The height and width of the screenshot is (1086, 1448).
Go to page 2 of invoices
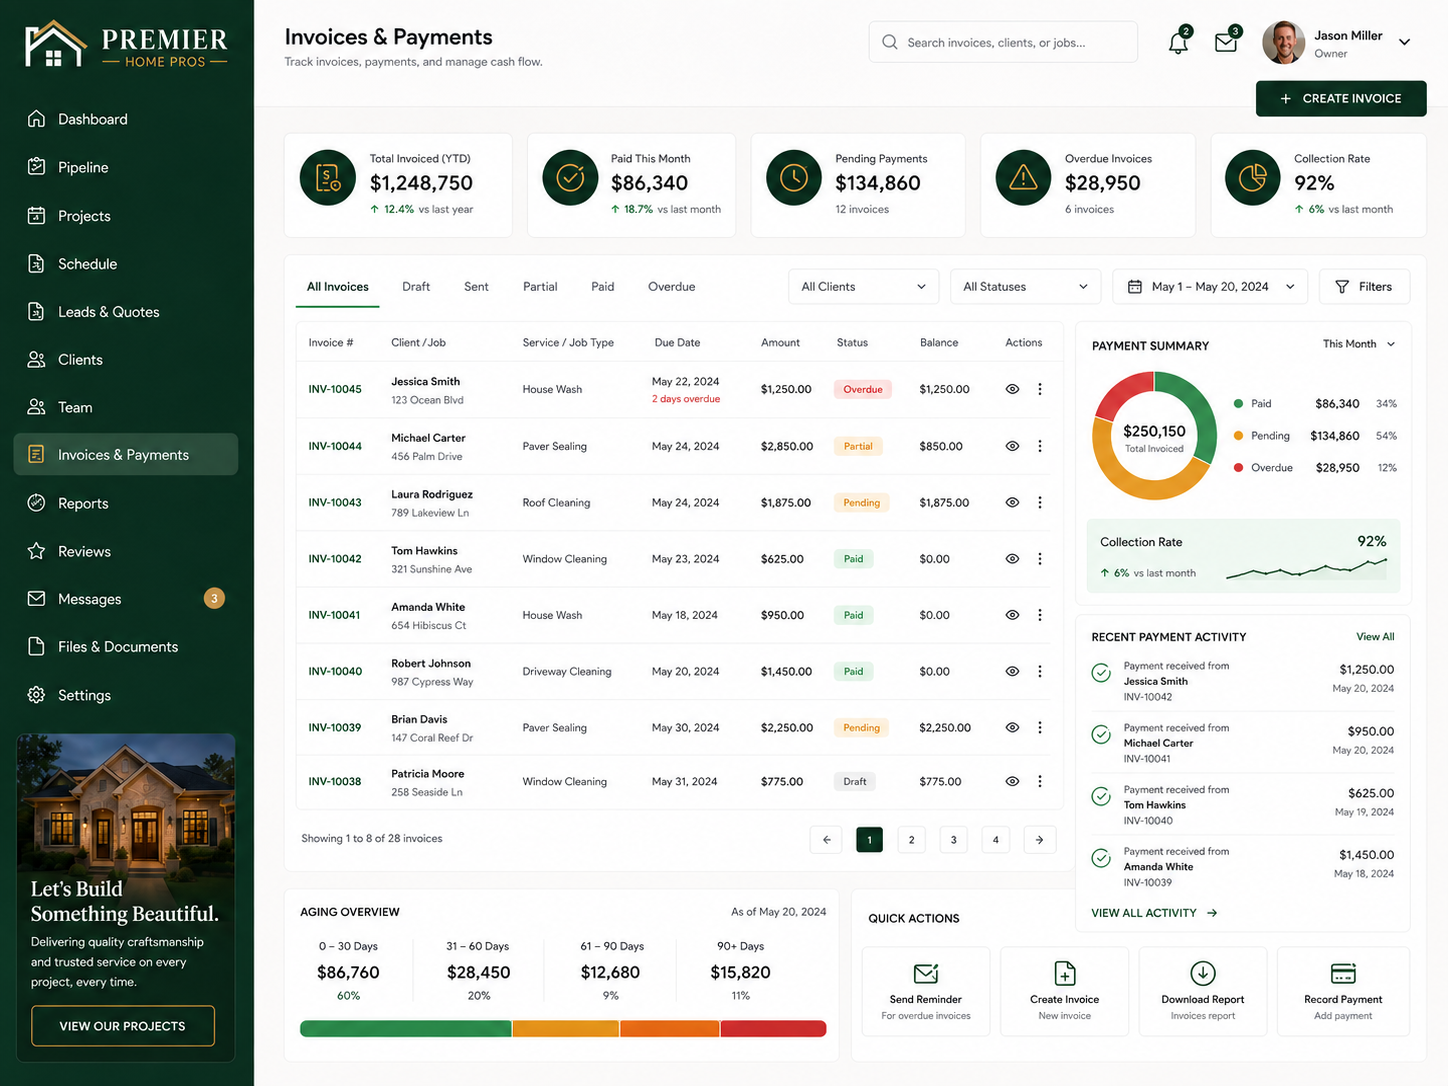(911, 840)
